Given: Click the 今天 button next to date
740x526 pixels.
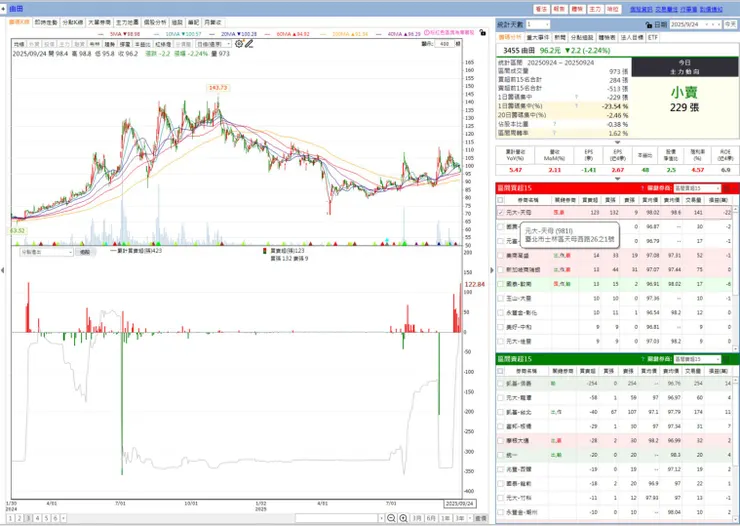Looking at the screenshot, I should (730, 25).
